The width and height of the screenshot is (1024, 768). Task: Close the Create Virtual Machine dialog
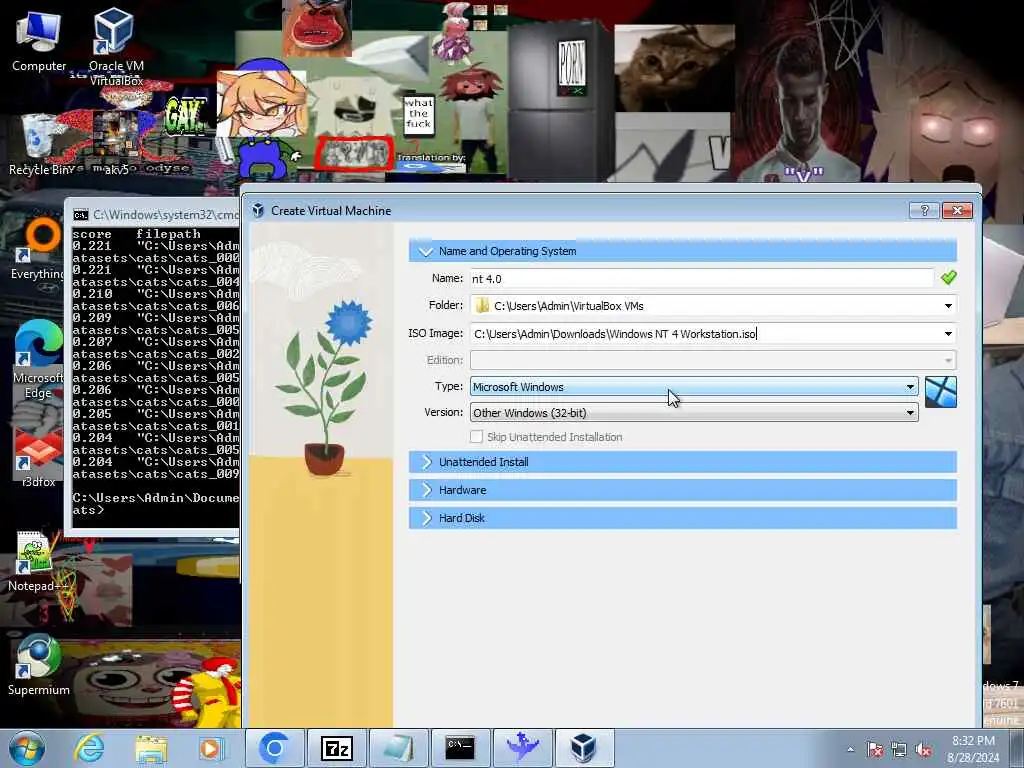[x=957, y=210]
